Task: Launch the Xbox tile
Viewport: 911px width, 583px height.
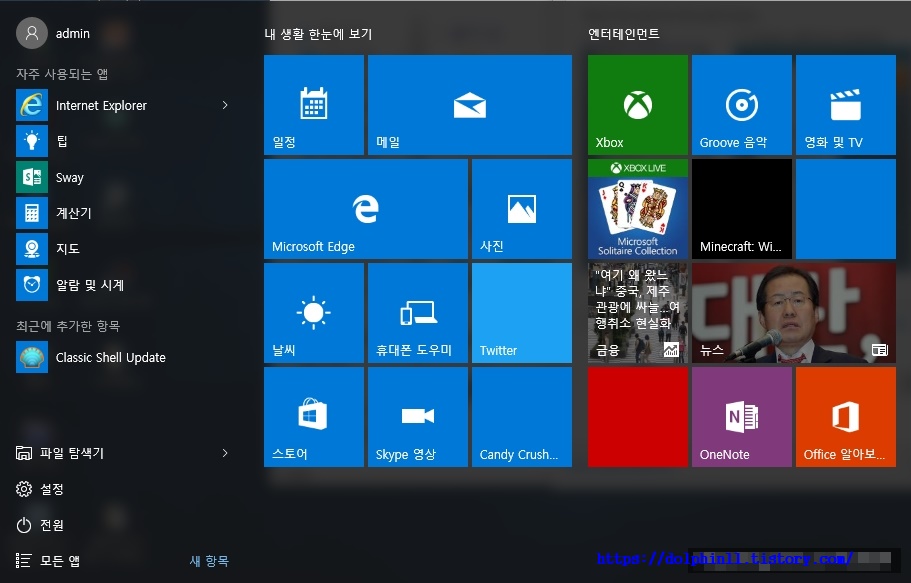Action: tap(638, 105)
